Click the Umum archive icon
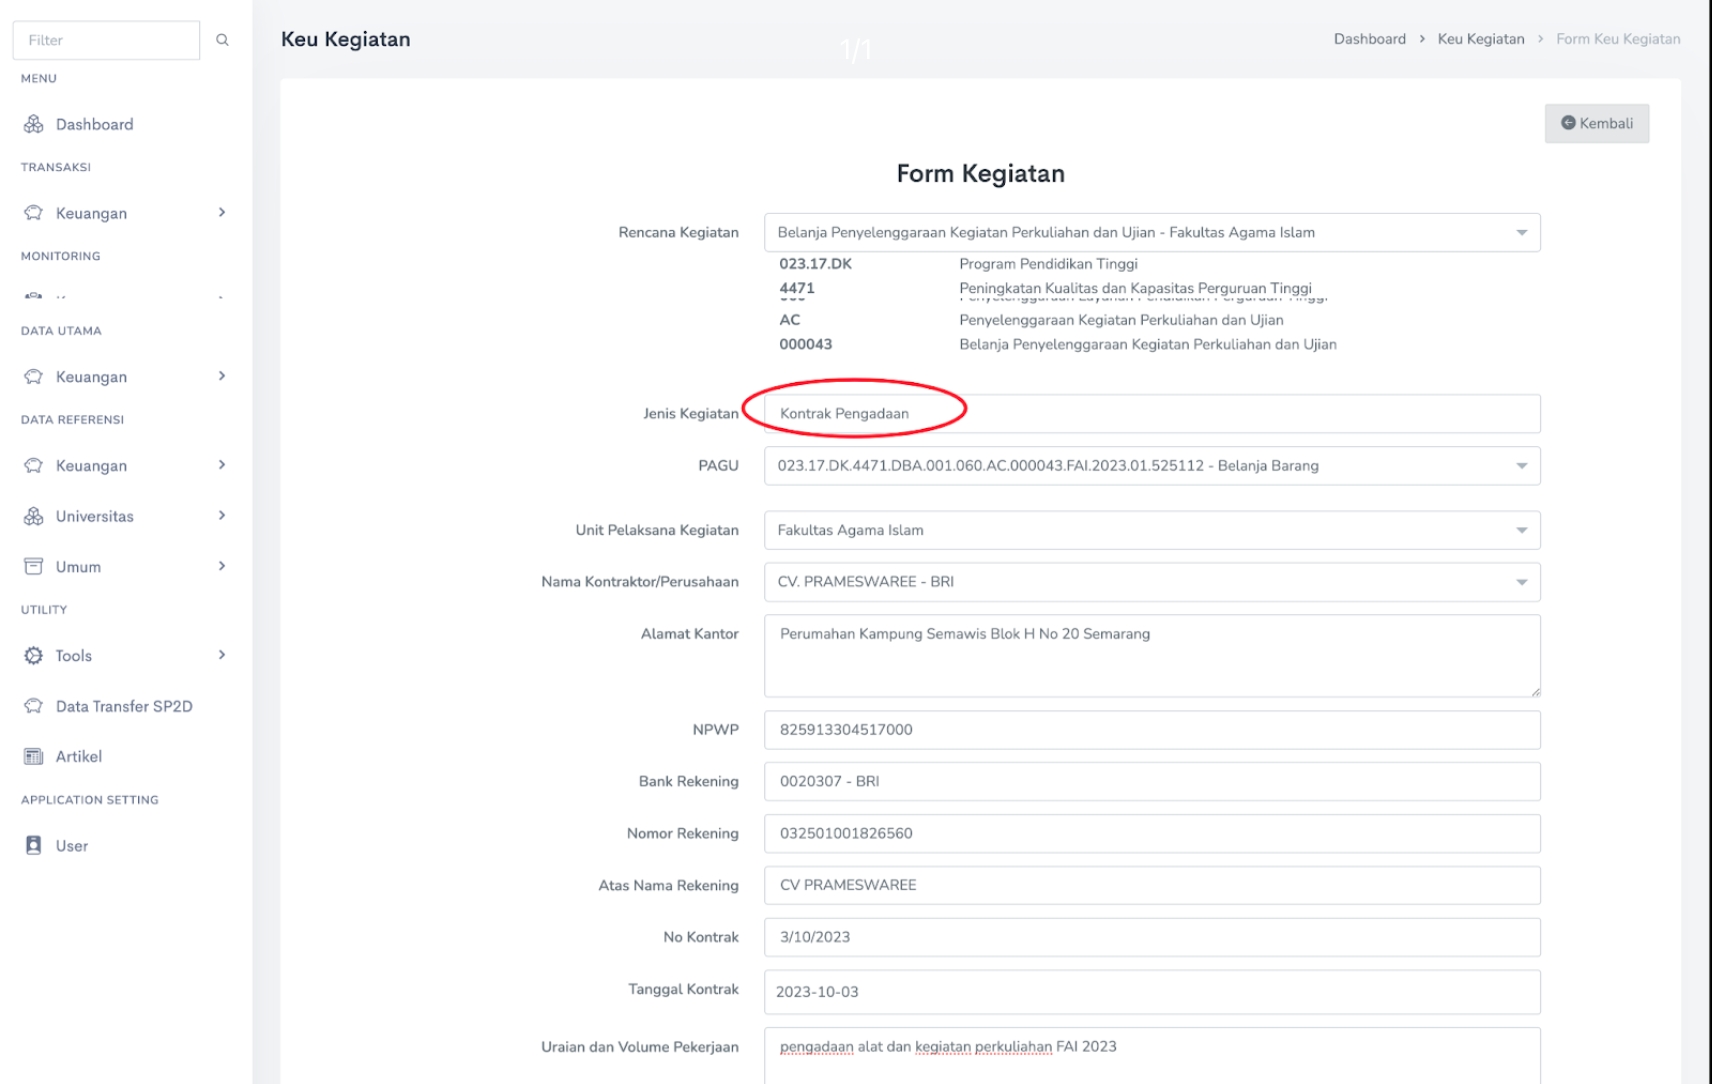 (34, 567)
